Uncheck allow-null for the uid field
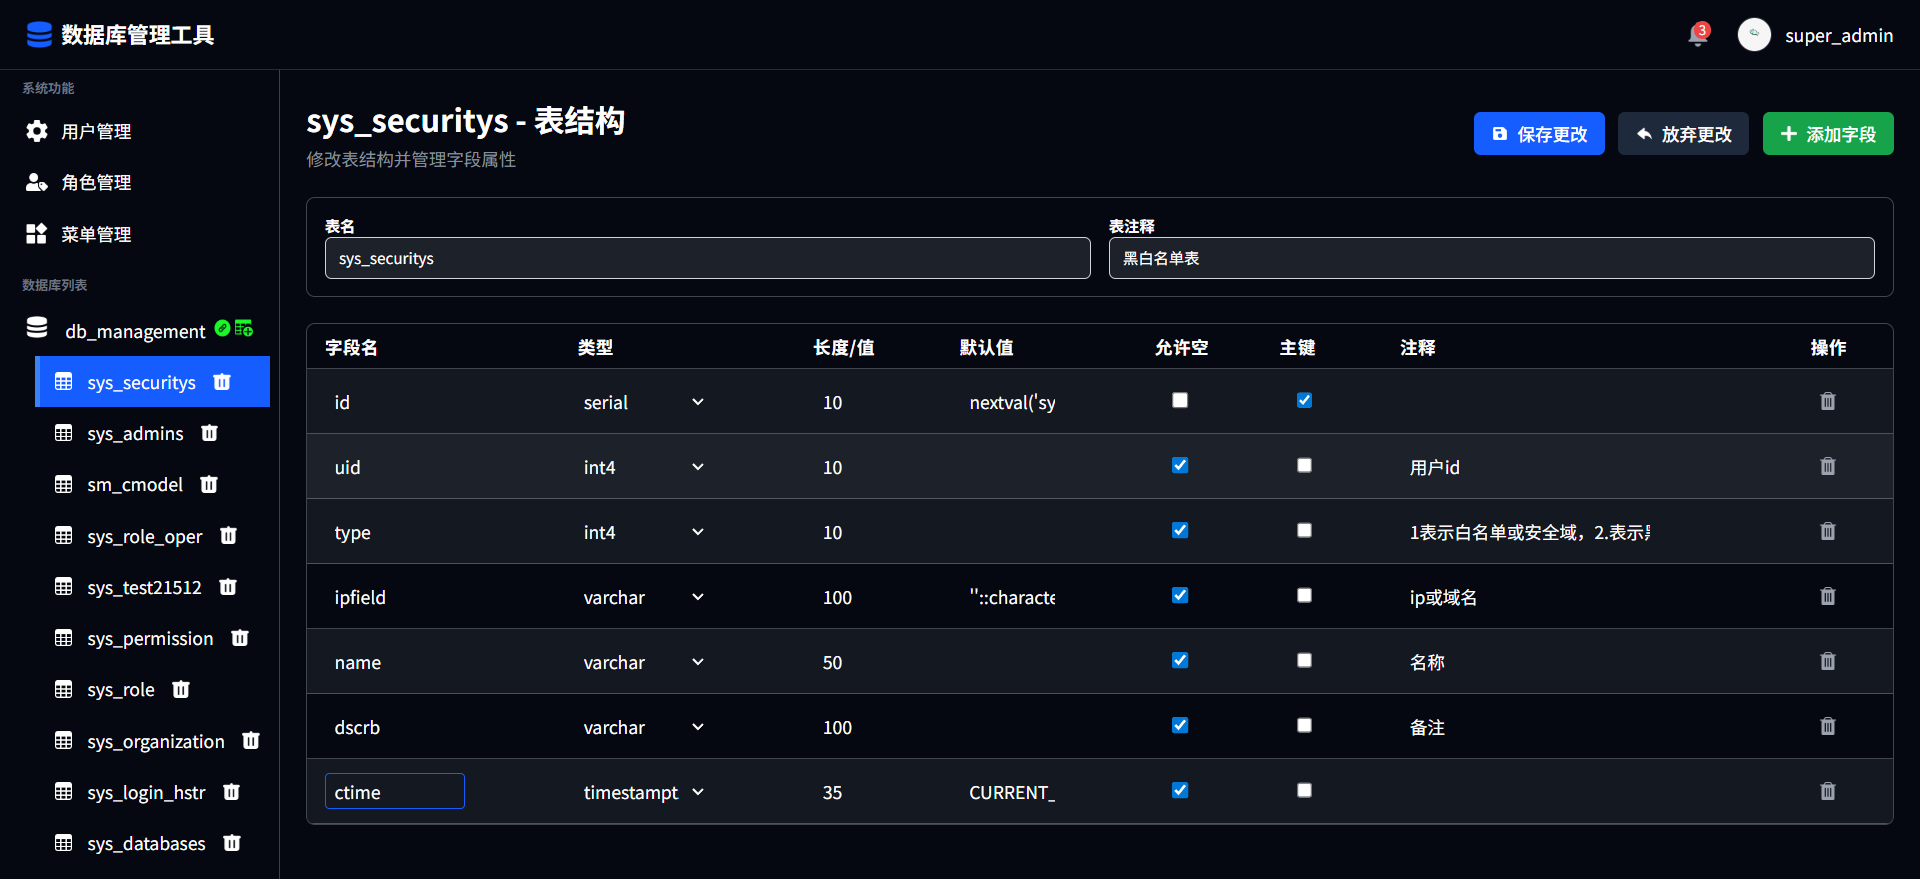The width and height of the screenshot is (1920, 879). (1180, 466)
